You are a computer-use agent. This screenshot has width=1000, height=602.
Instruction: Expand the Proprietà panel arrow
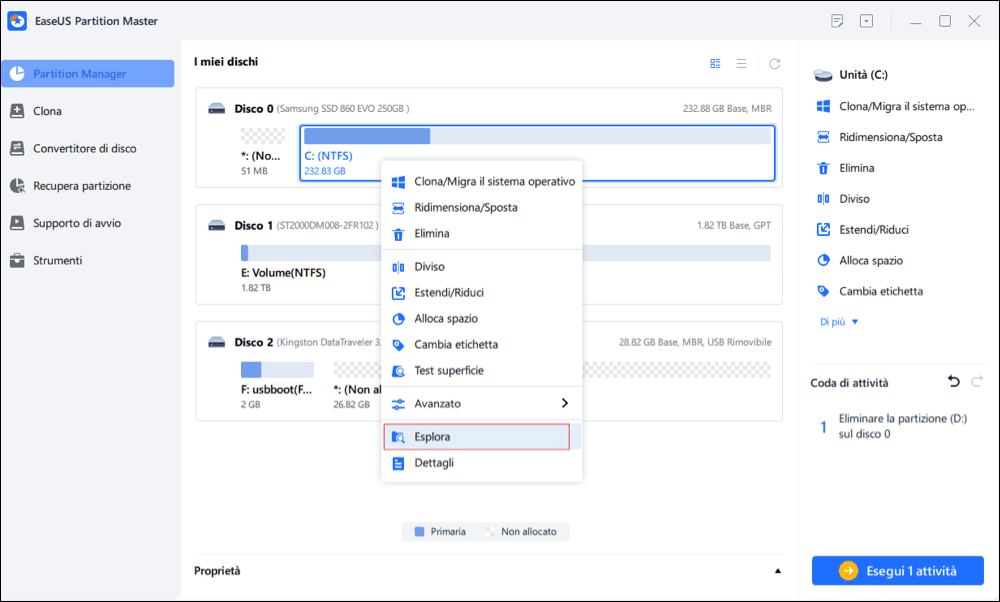777,571
